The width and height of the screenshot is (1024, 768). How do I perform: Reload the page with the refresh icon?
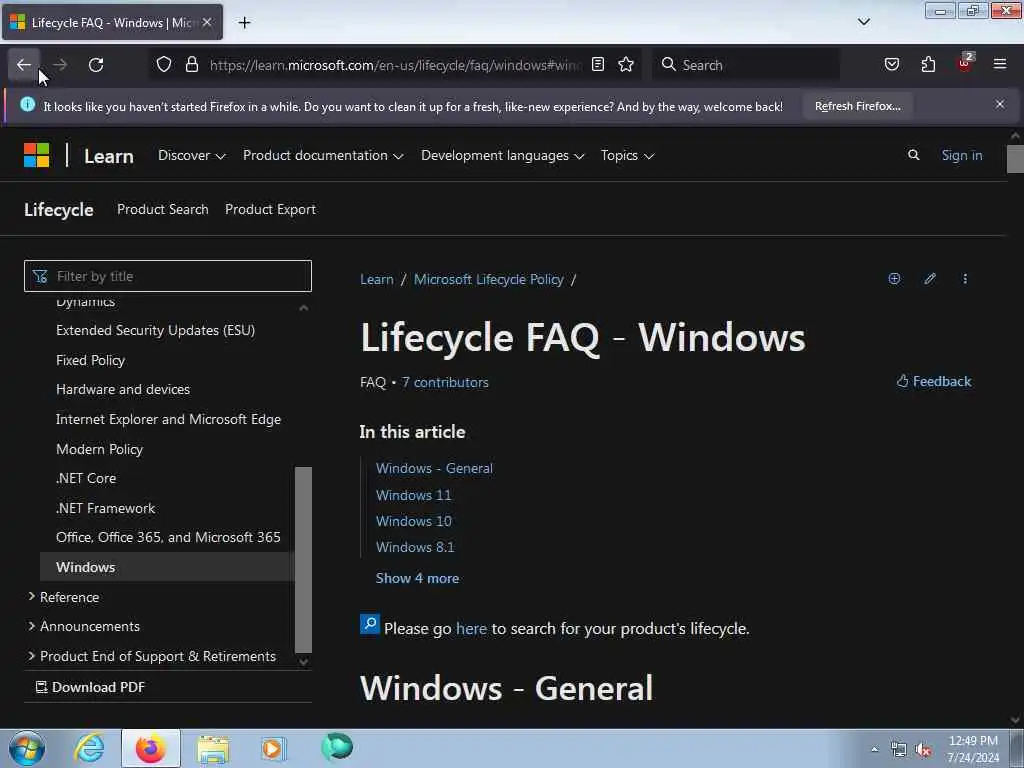click(96, 65)
